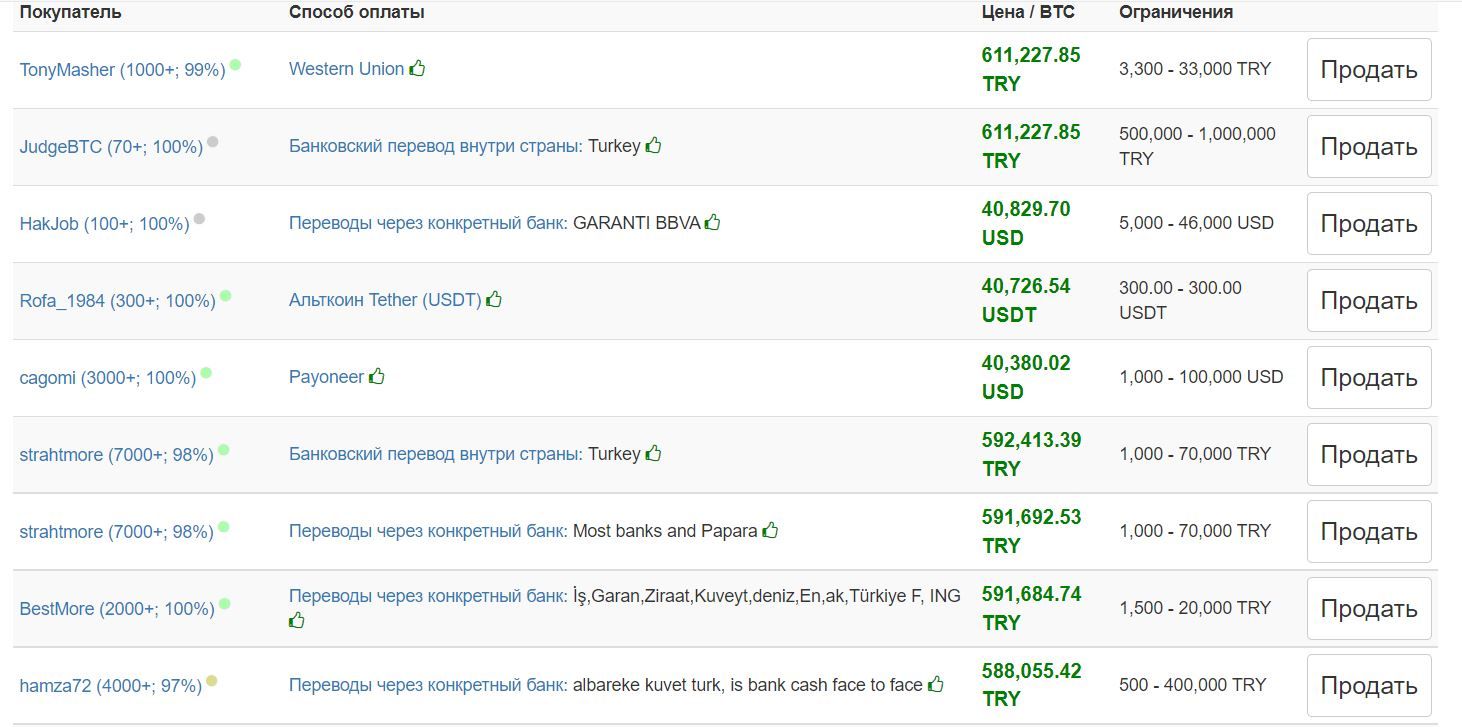Open the Payoneer payment method link
Screen dimensions: 1462x727
coord(326,377)
